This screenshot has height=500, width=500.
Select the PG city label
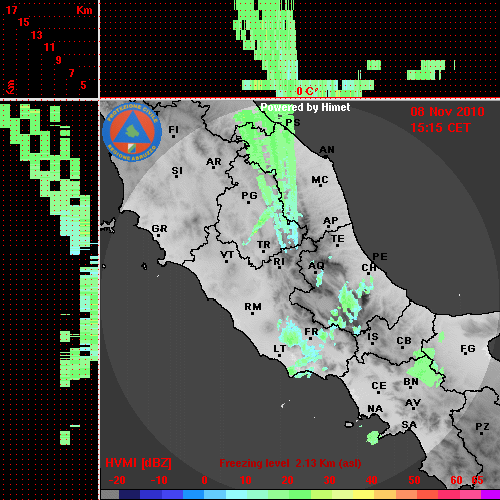[249, 195]
